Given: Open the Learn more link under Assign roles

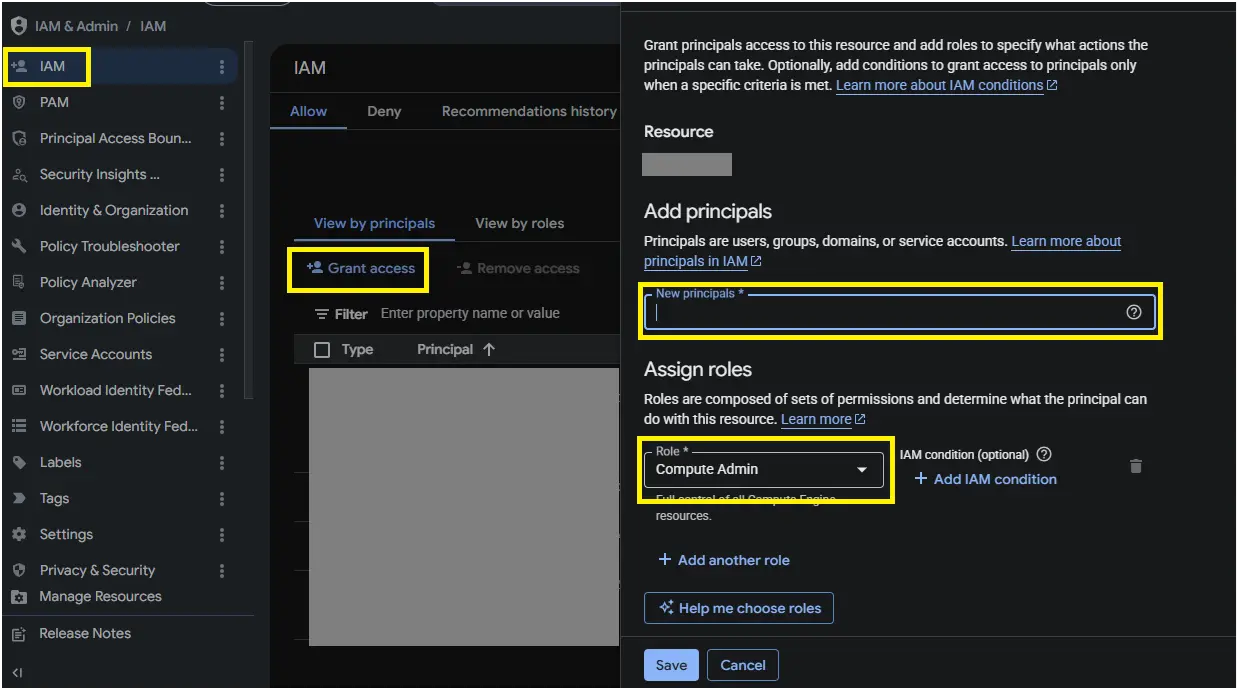Looking at the screenshot, I should click(x=822, y=419).
